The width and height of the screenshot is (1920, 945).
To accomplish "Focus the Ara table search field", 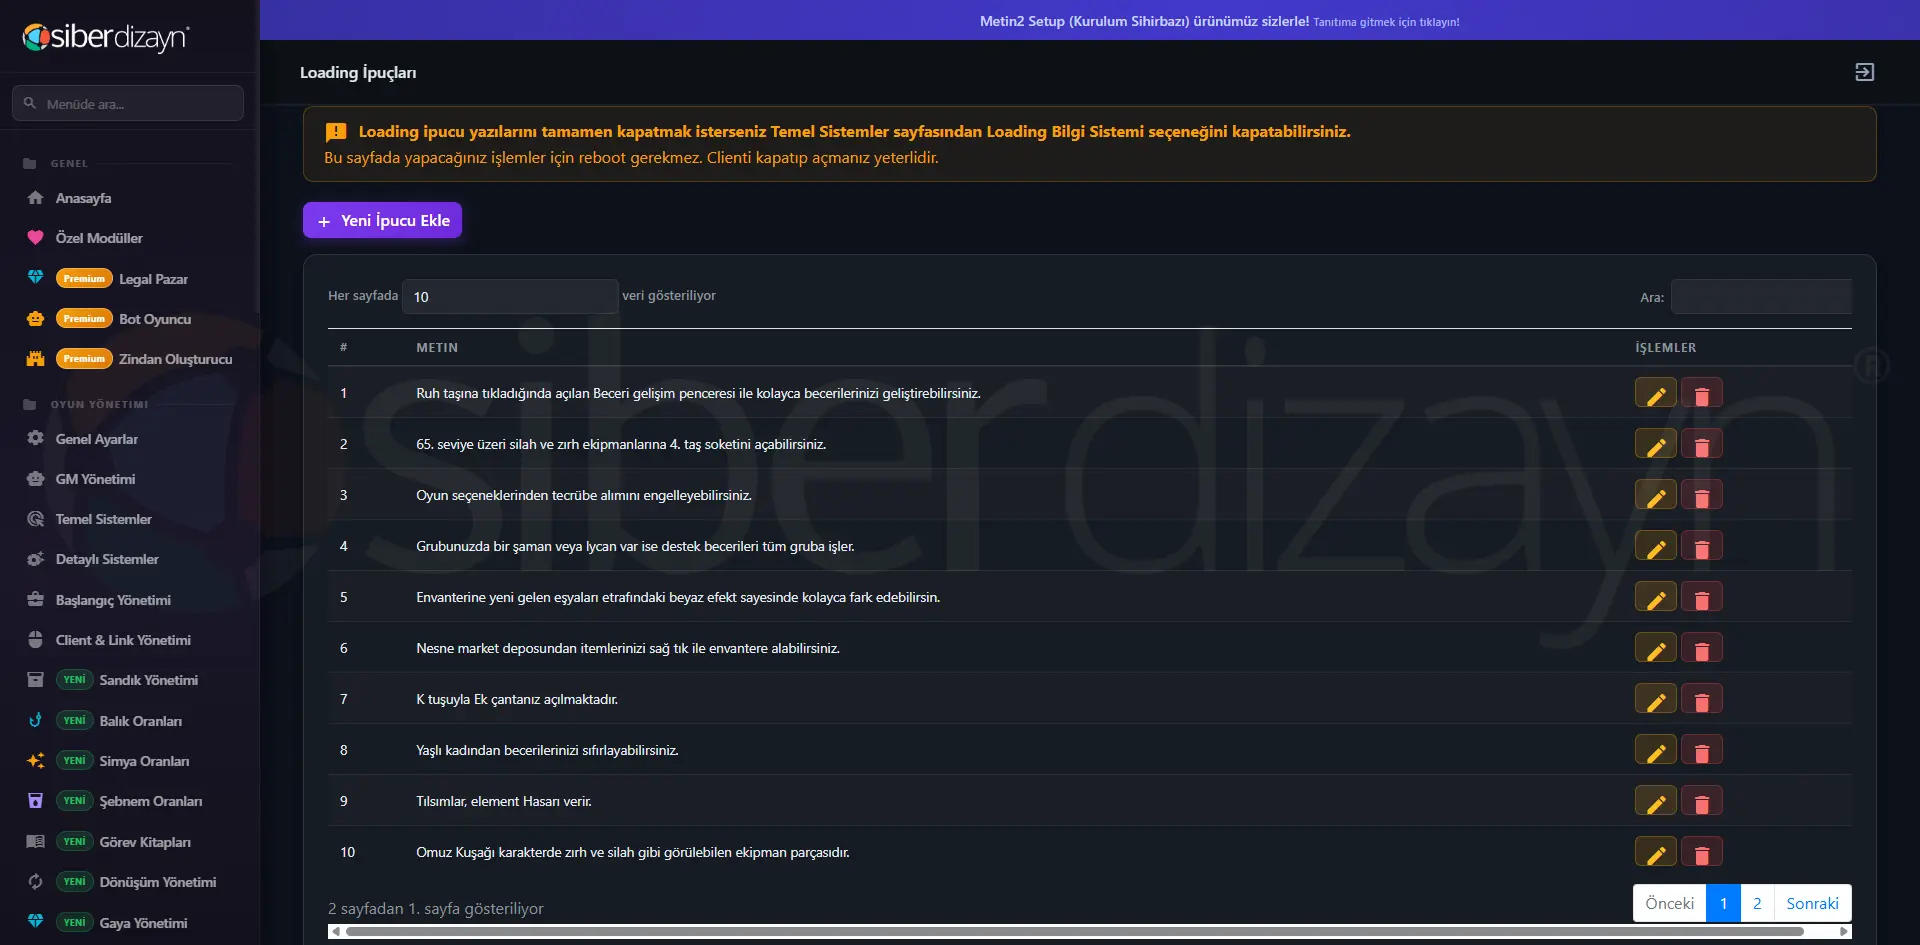I will click(1761, 297).
